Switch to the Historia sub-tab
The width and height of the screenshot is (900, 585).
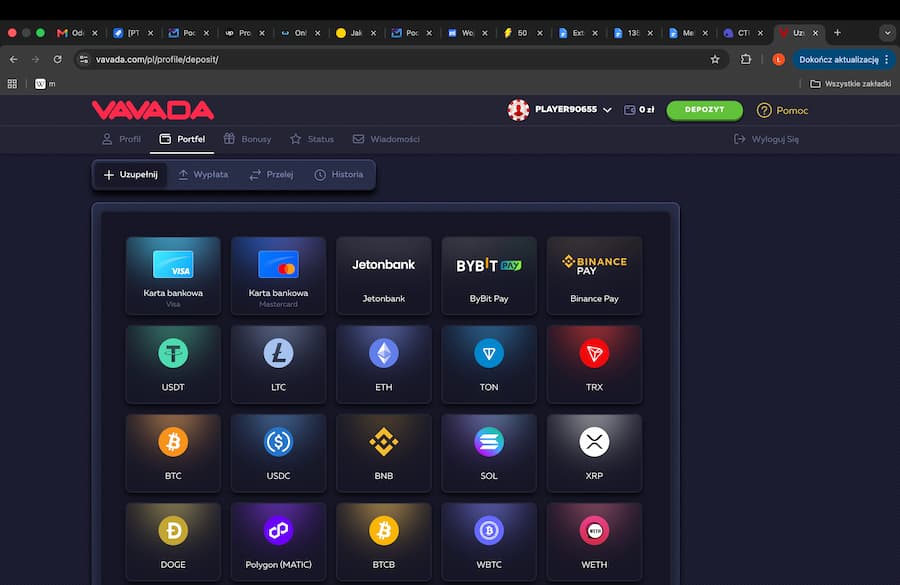coord(339,175)
